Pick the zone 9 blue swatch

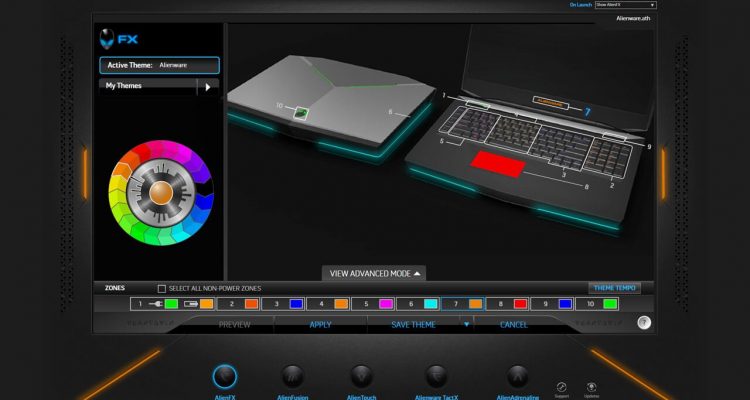565,304
